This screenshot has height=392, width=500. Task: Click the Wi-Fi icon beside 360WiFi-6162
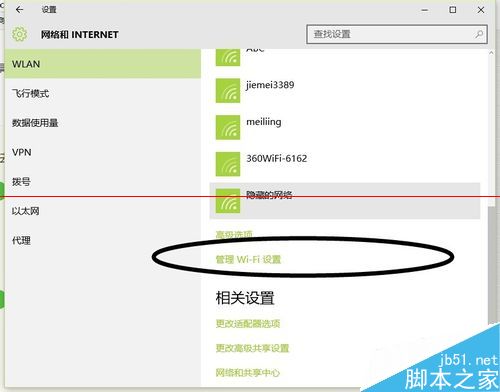[228, 164]
